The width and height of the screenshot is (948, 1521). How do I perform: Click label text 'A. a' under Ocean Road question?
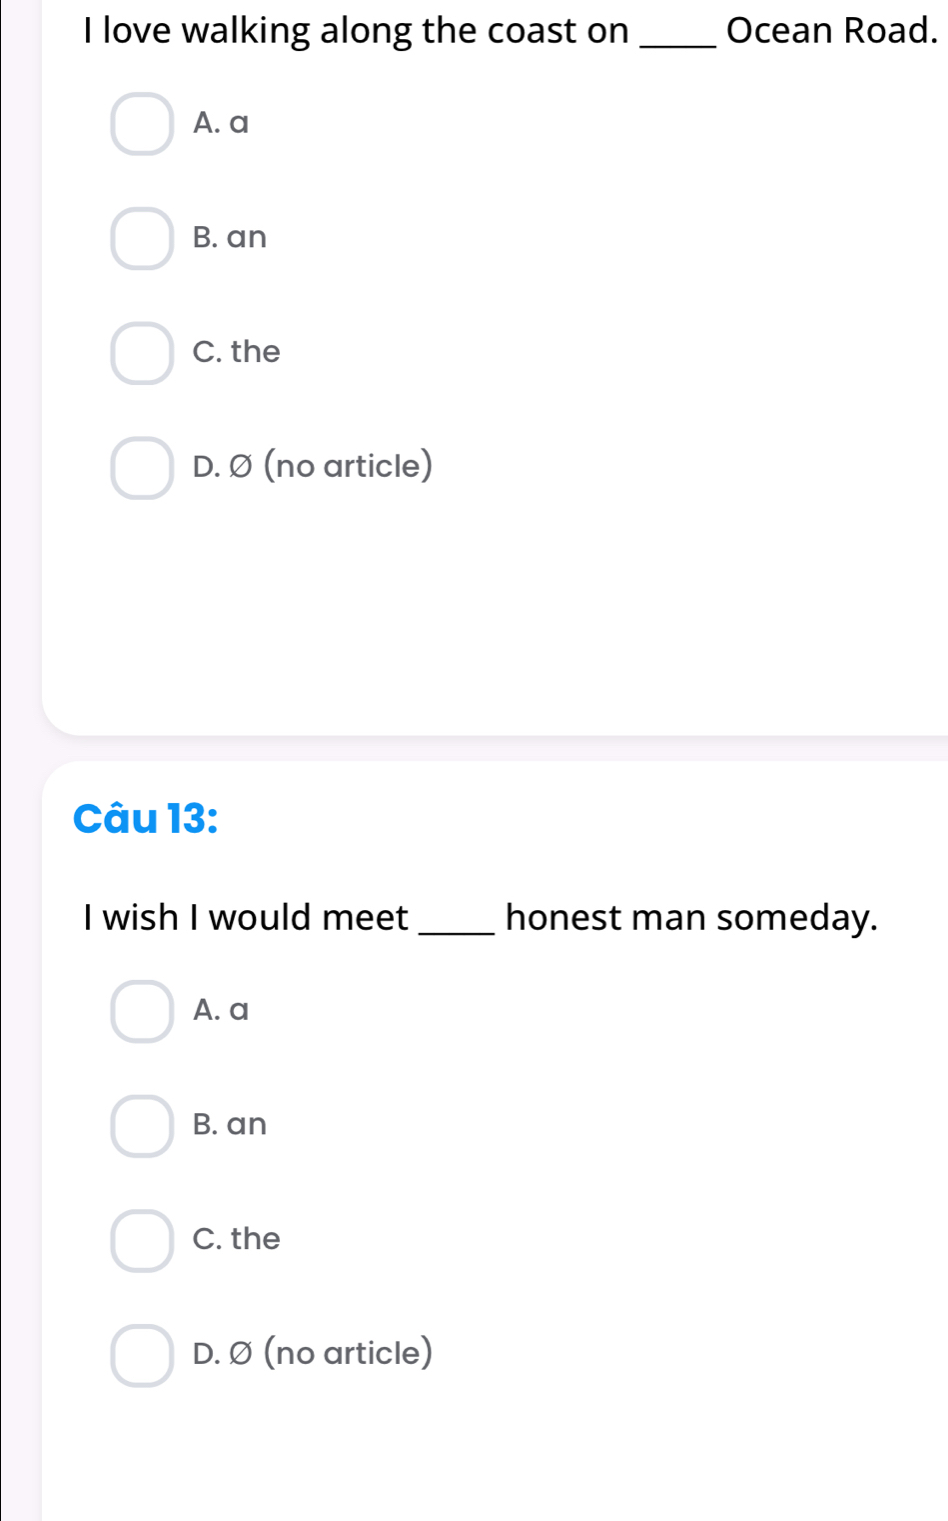pyautogui.click(x=221, y=123)
